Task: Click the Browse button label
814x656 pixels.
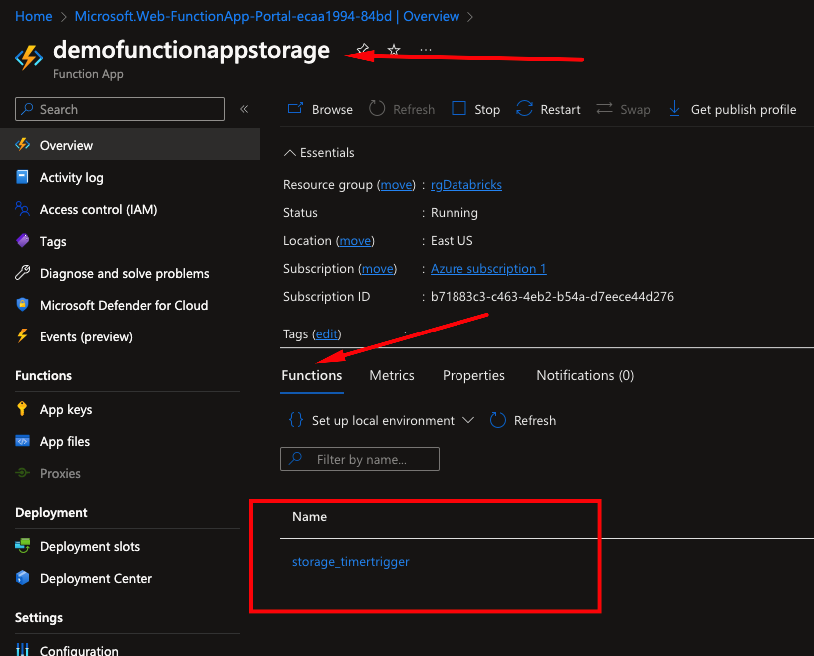Action: click(x=332, y=110)
